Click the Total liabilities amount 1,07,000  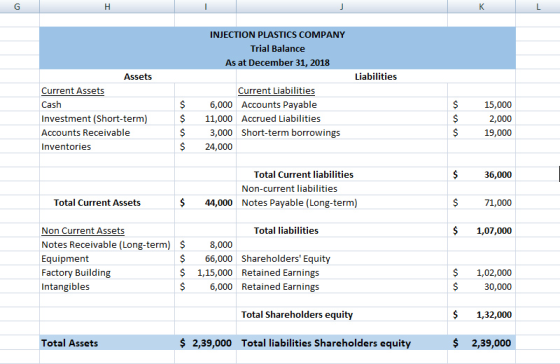[x=481, y=231]
